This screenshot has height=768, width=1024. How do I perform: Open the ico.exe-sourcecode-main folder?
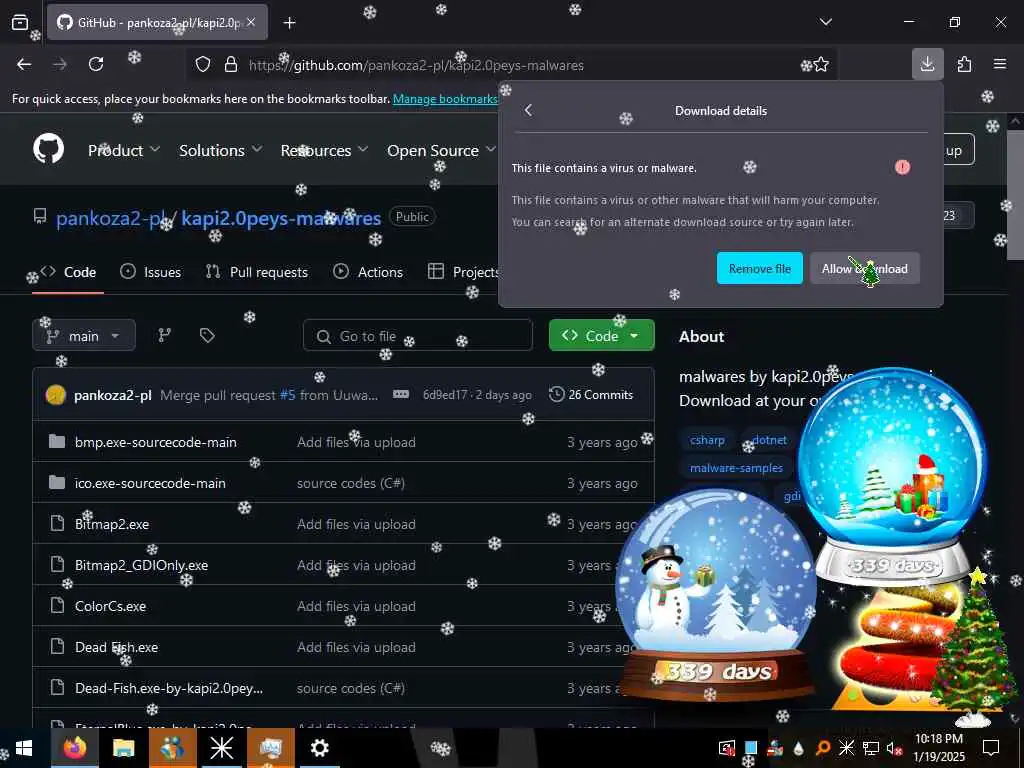[150, 483]
